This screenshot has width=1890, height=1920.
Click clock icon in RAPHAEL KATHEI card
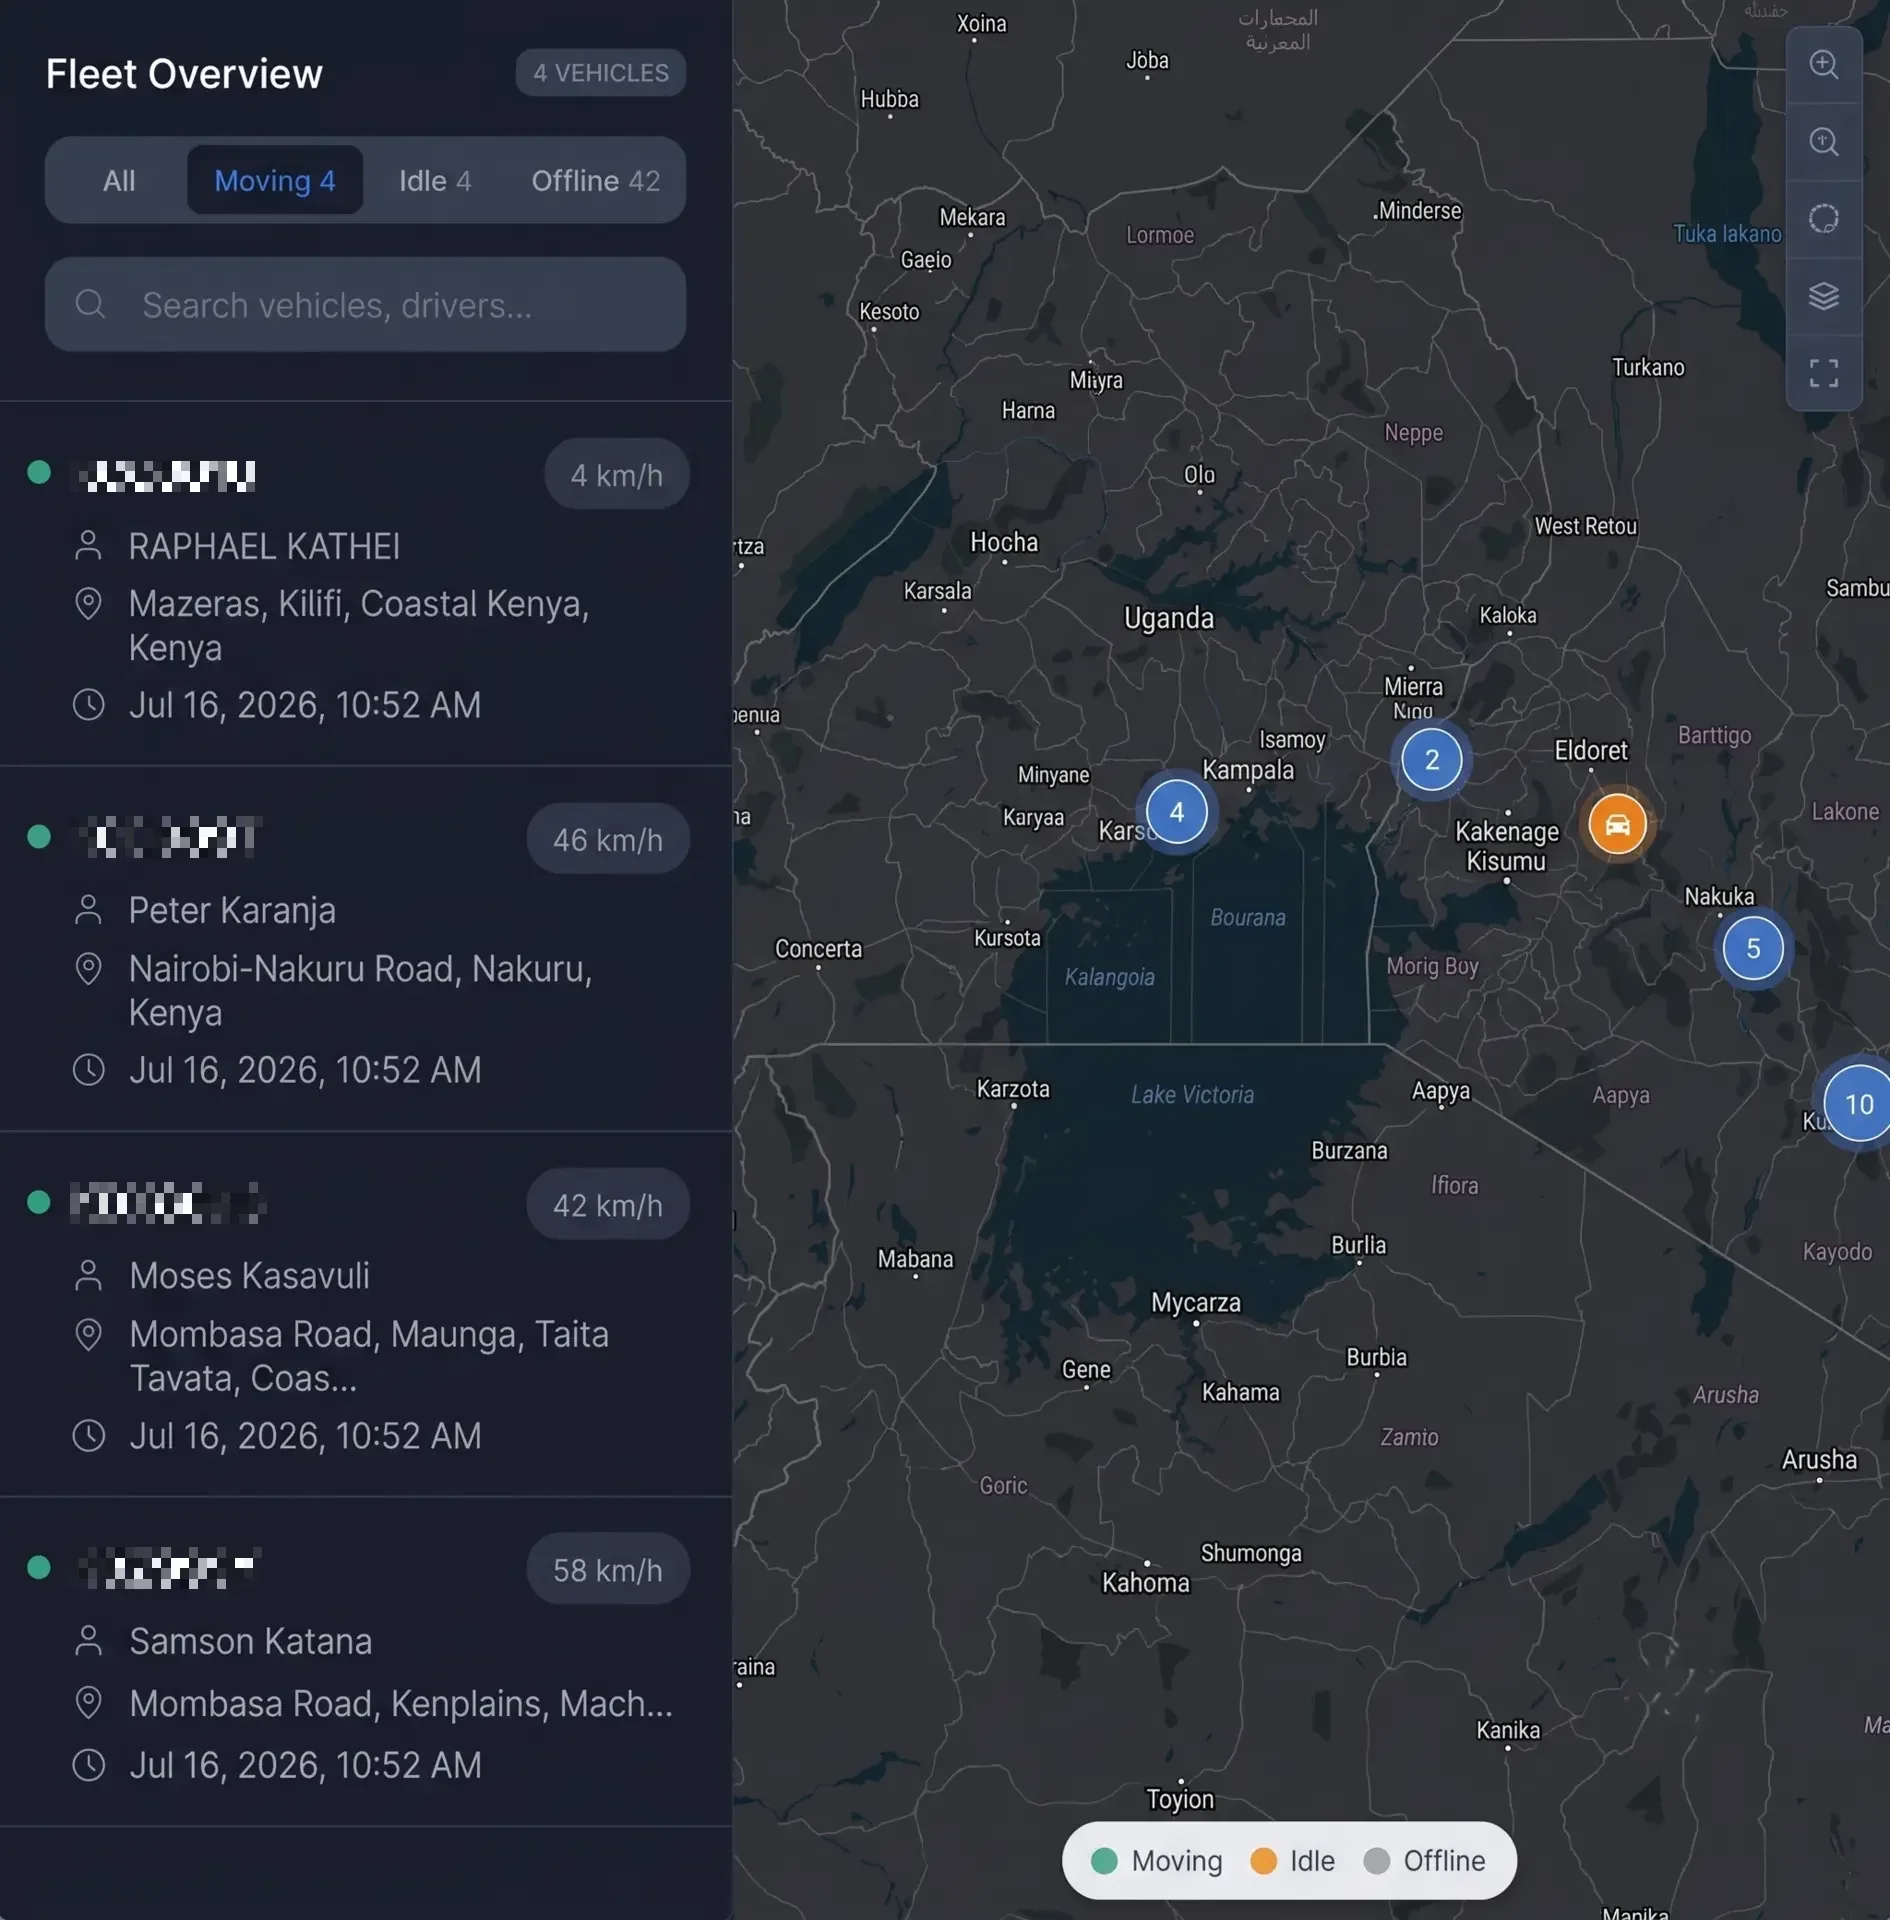tap(89, 705)
